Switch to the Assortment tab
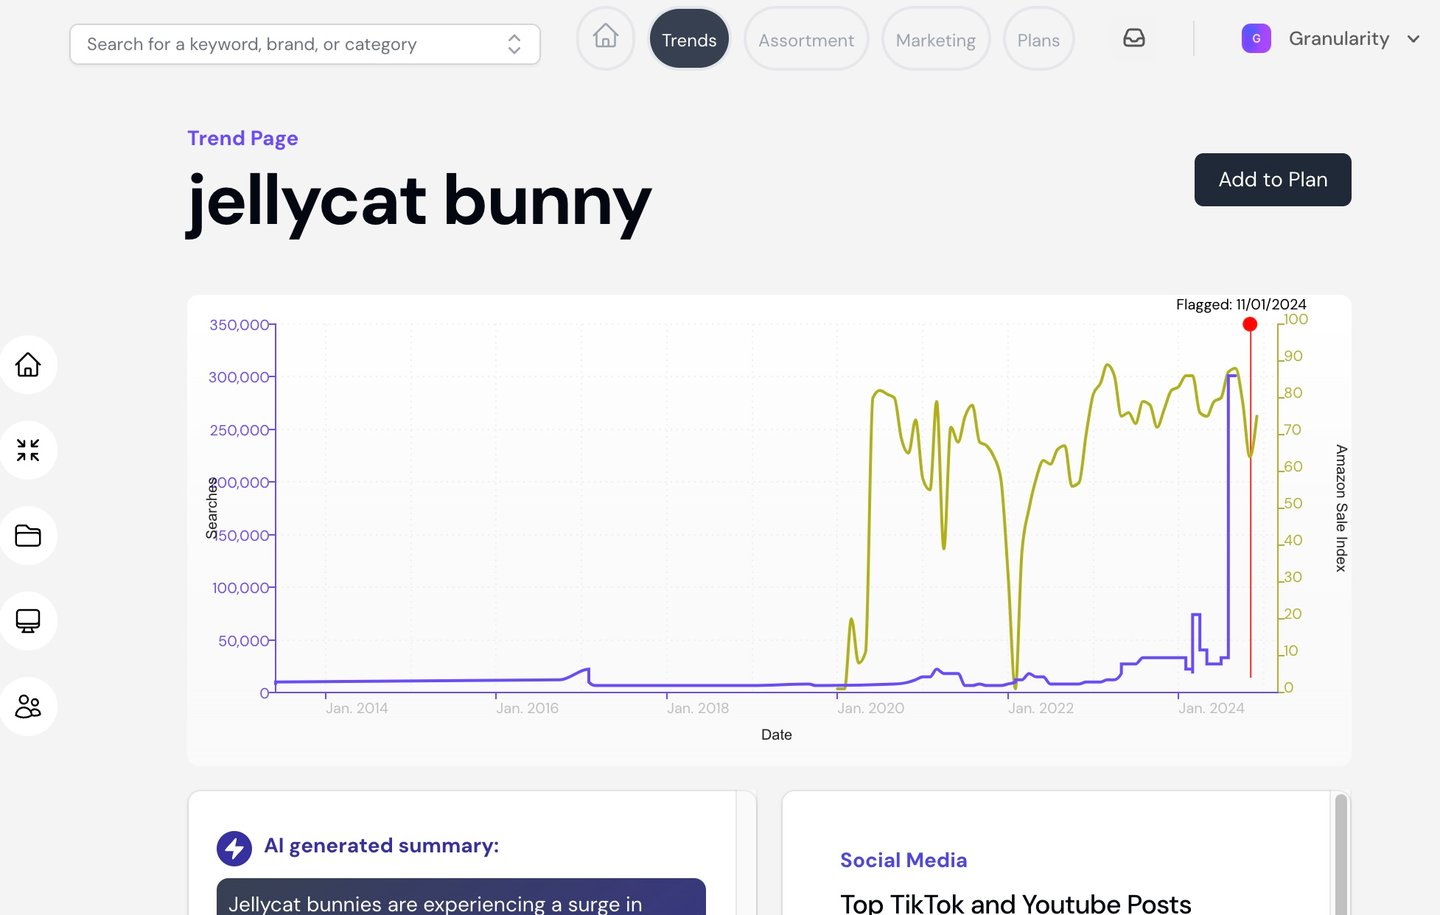 coord(806,39)
